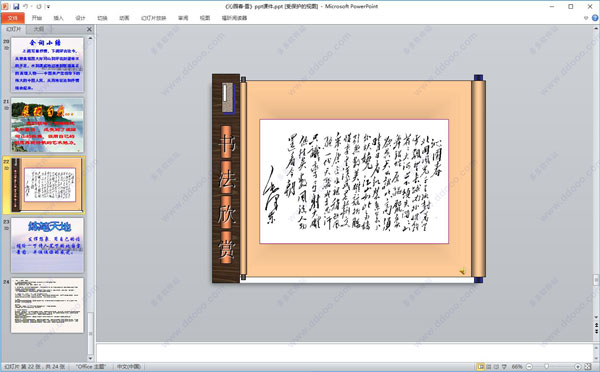The height and width of the screenshot is (372, 600).
Task: Click the animation star icon beside slide 23
Action: click(x=6, y=228)
